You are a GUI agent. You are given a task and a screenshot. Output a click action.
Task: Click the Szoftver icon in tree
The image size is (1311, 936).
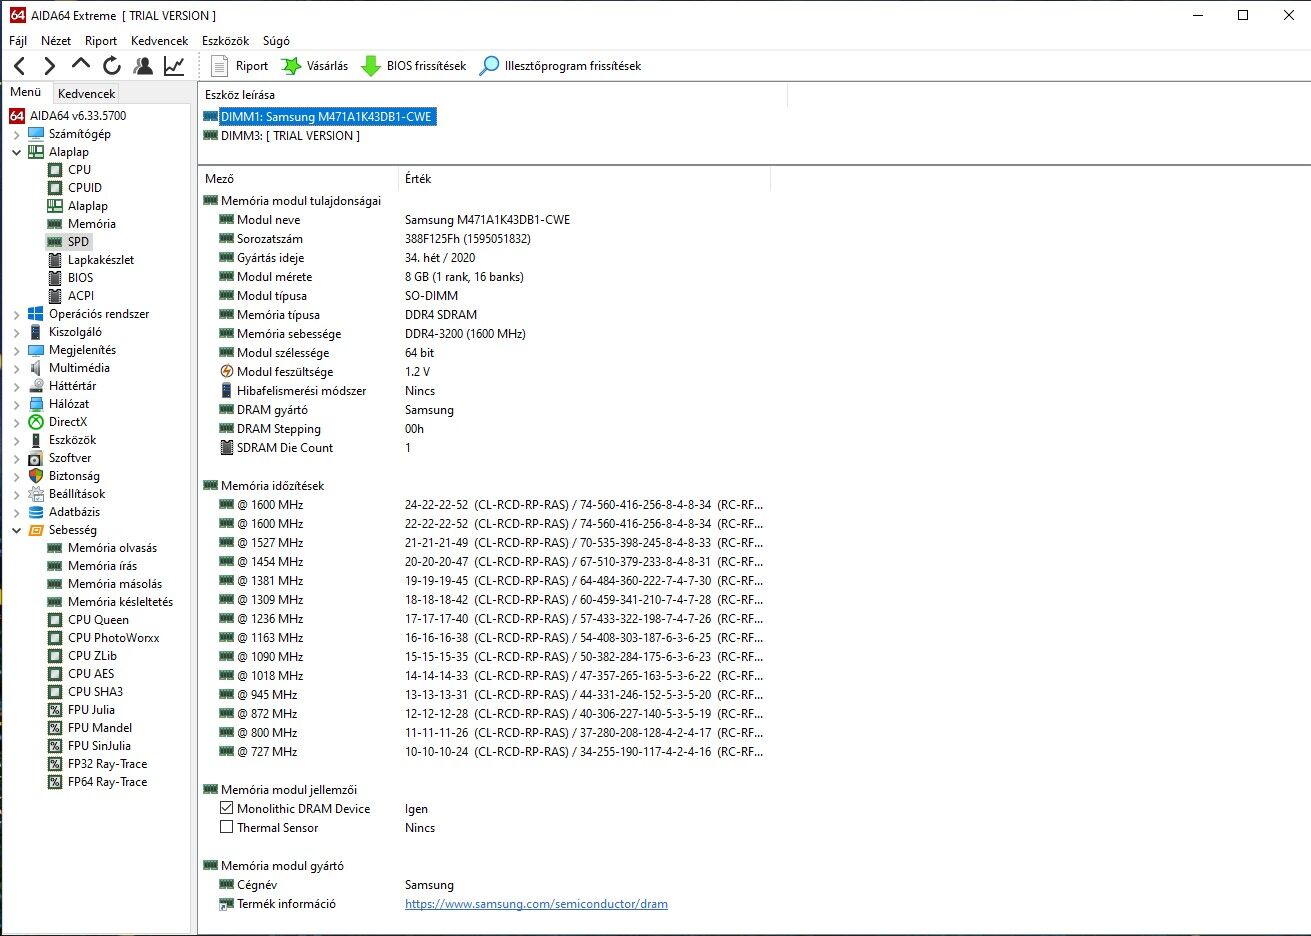click(x=36, y=458)
